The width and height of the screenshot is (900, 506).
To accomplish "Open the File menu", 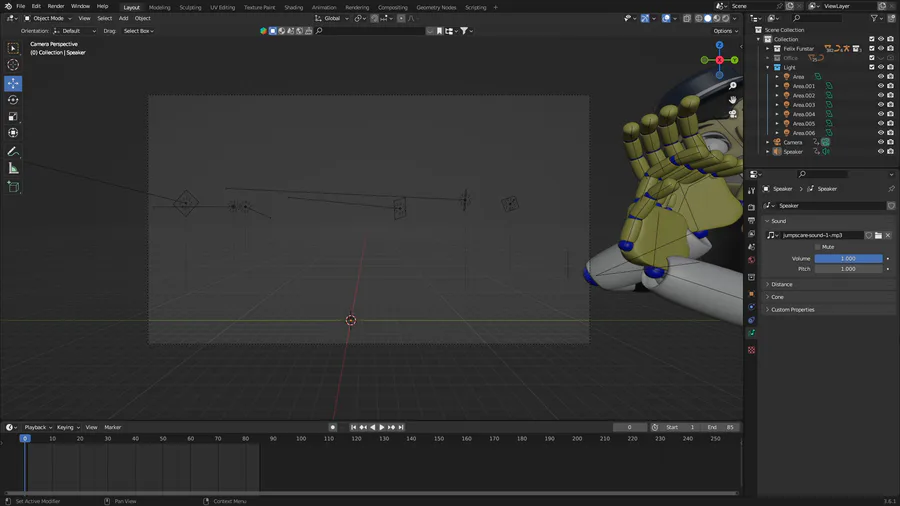I will [x=21, y=6].
